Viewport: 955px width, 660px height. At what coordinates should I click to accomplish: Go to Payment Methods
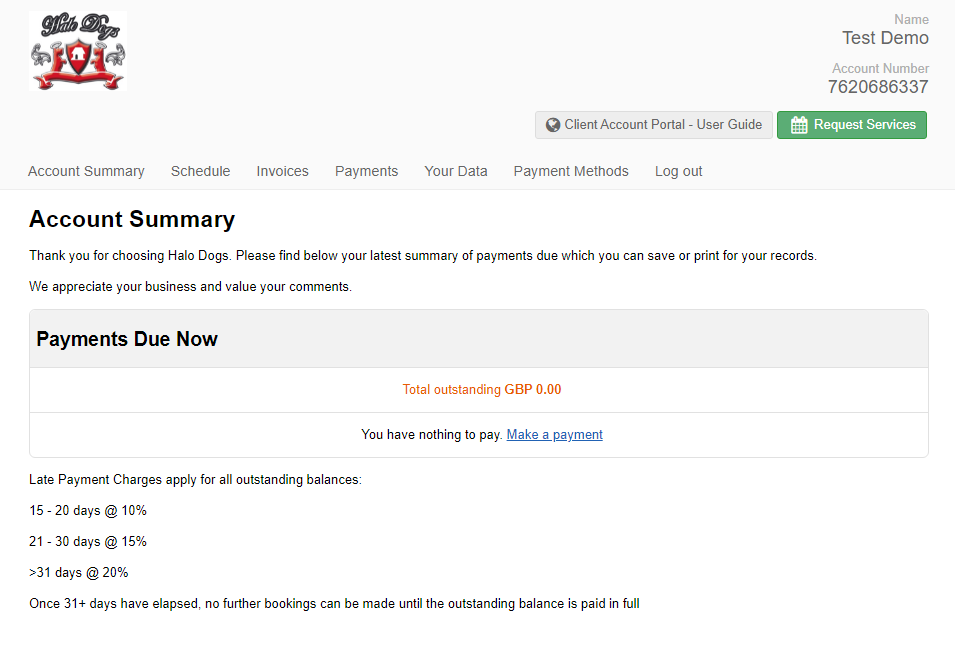[571, 171]
